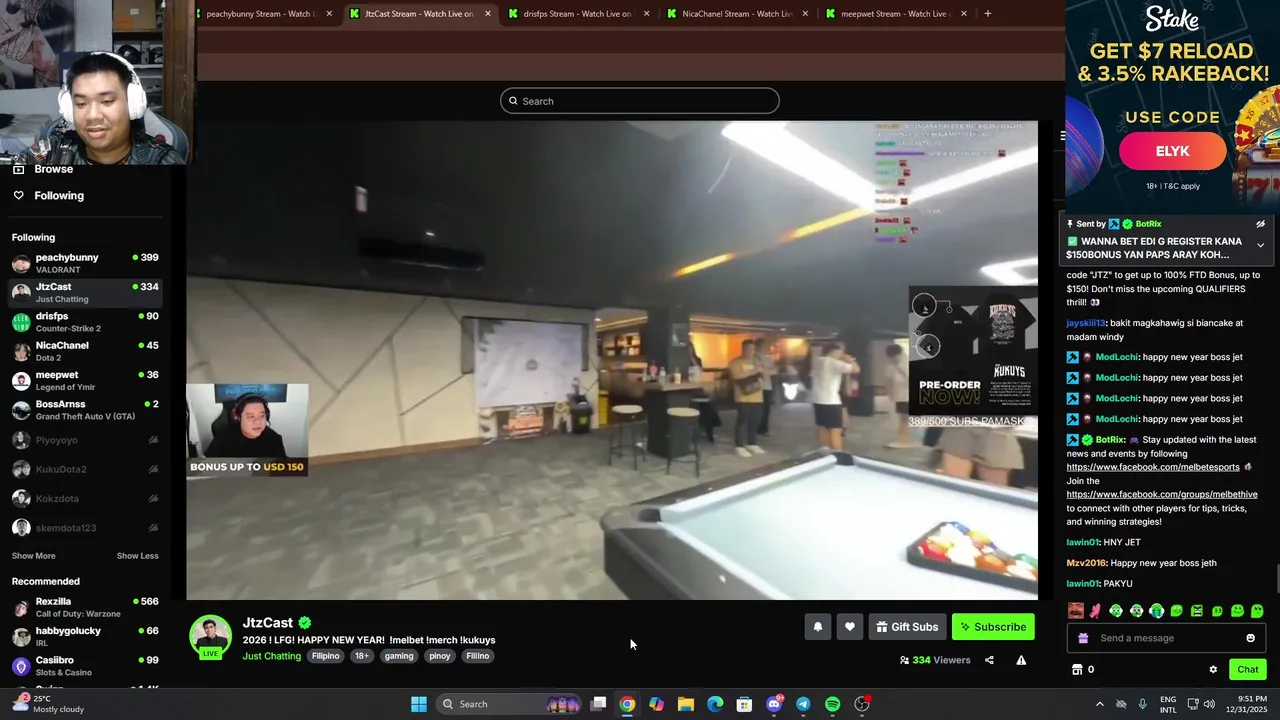Open the gift icon inside the message box
Viewport: 1280px width, 720px height.
click(1083, 638)
